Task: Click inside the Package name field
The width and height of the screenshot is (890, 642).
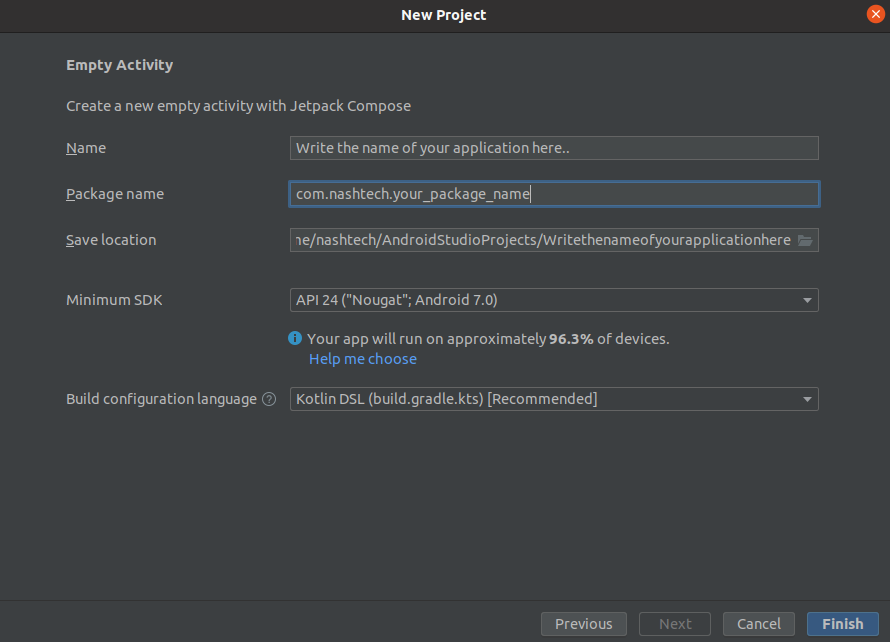Action: click(553, 194)
